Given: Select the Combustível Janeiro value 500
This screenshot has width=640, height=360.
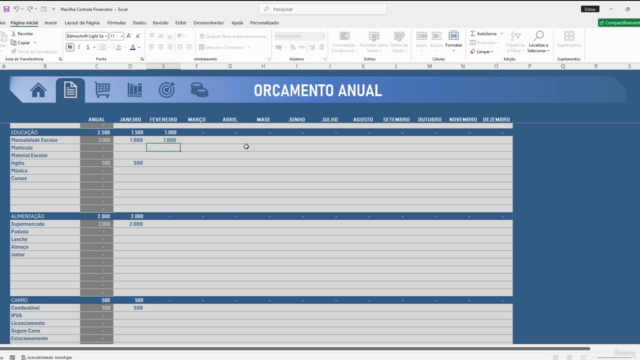Looking at the screenshot, I should click(138, 308).
